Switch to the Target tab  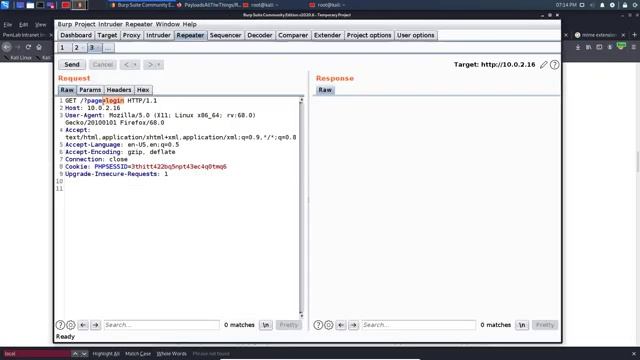(x=107, y=36)
